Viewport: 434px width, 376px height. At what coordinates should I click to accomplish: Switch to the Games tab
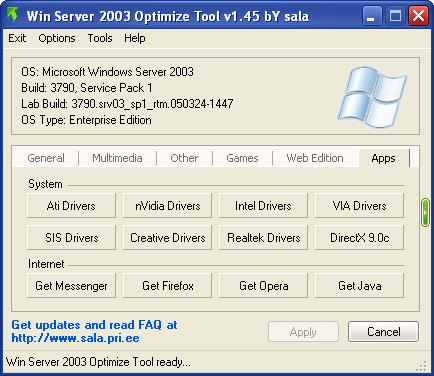[242, 158]
